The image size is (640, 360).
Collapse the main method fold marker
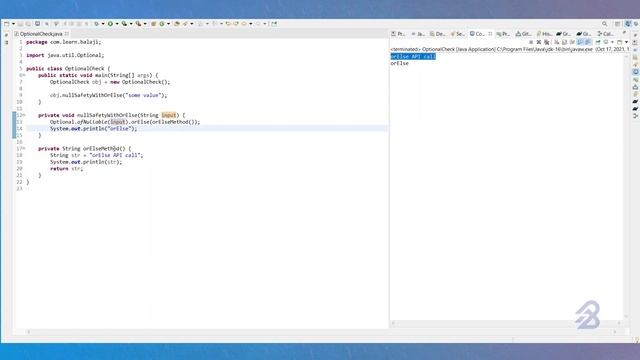click(24, 75)
